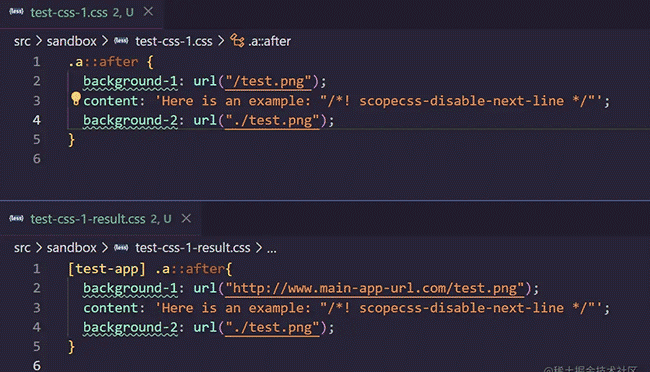Screen dimensions: 650x372
Task: Click line number 4 in top editor
Action: point(36,120)
